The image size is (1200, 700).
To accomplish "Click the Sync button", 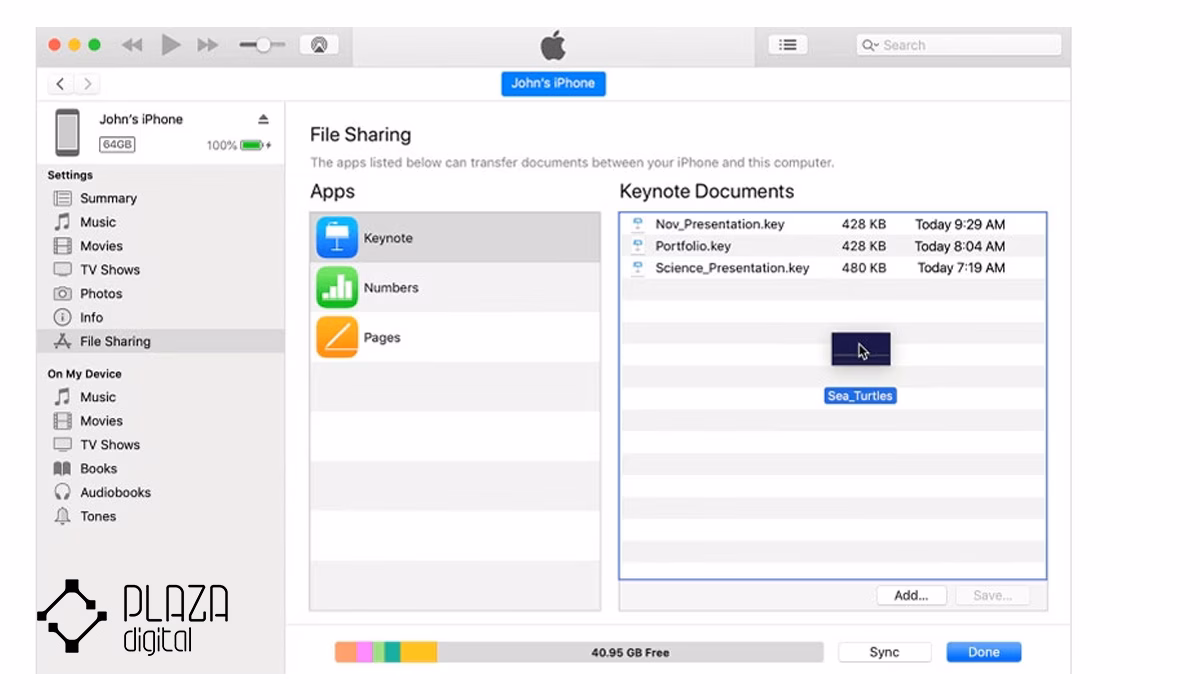I will (884, 652).
